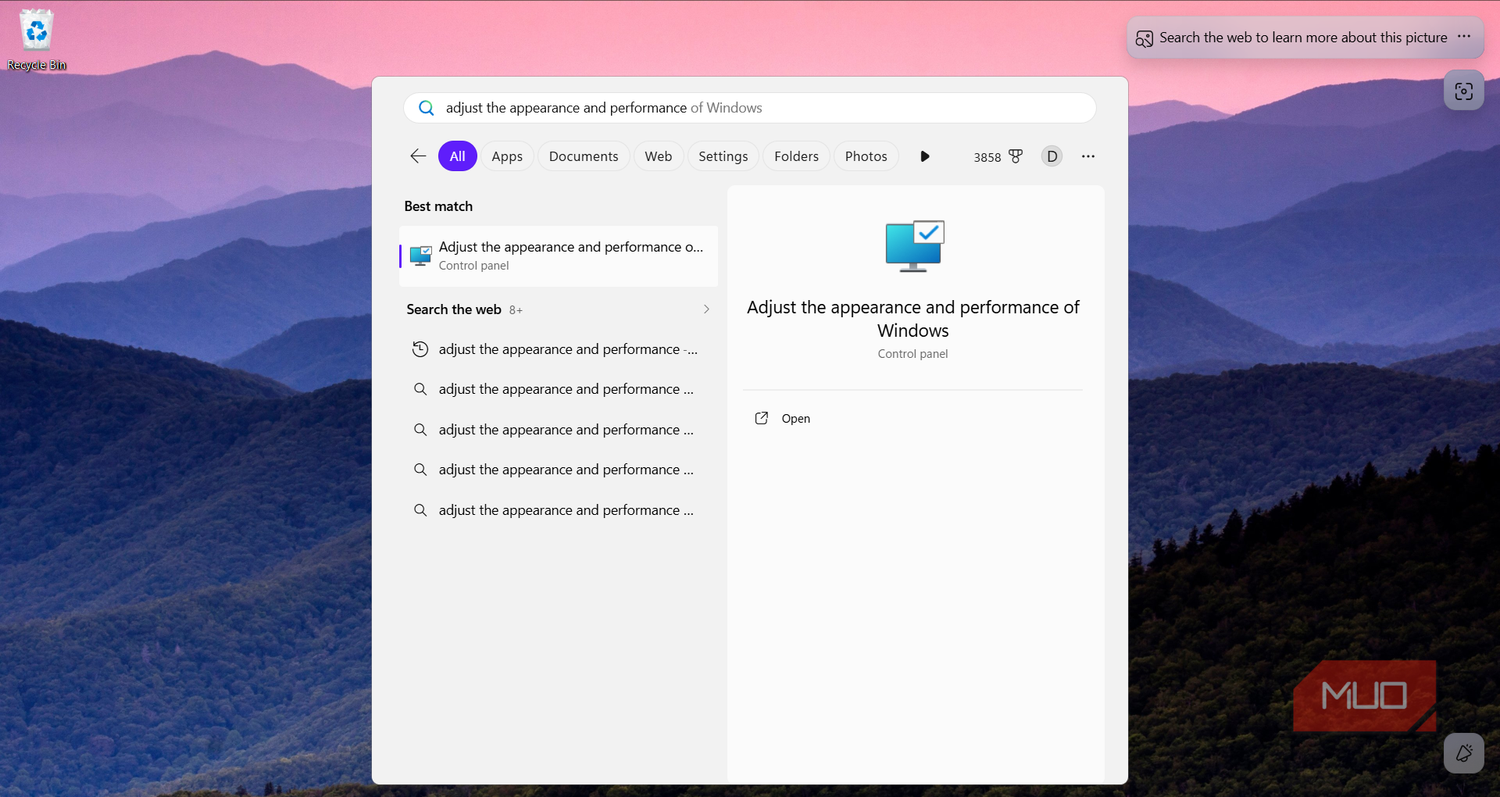Click the visual search capture icon on desktop

point(1464,91)
